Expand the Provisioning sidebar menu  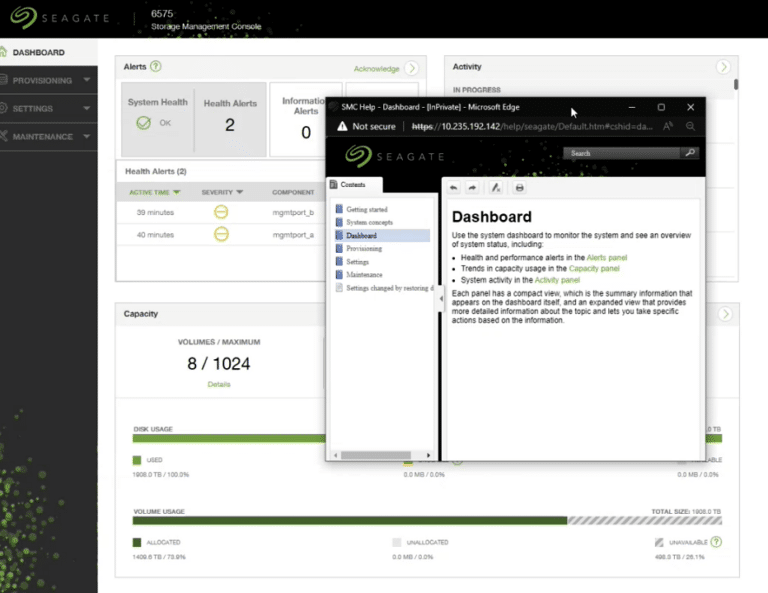(x=47, y=80)
